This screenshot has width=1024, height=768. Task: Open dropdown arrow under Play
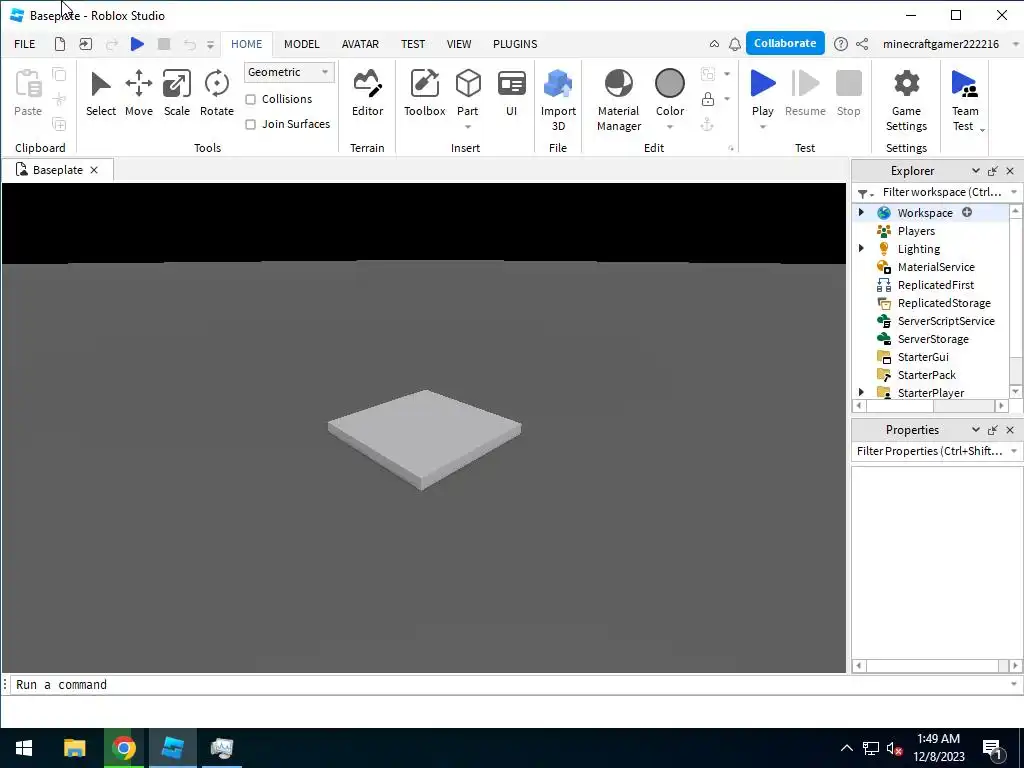coord(762,127)
